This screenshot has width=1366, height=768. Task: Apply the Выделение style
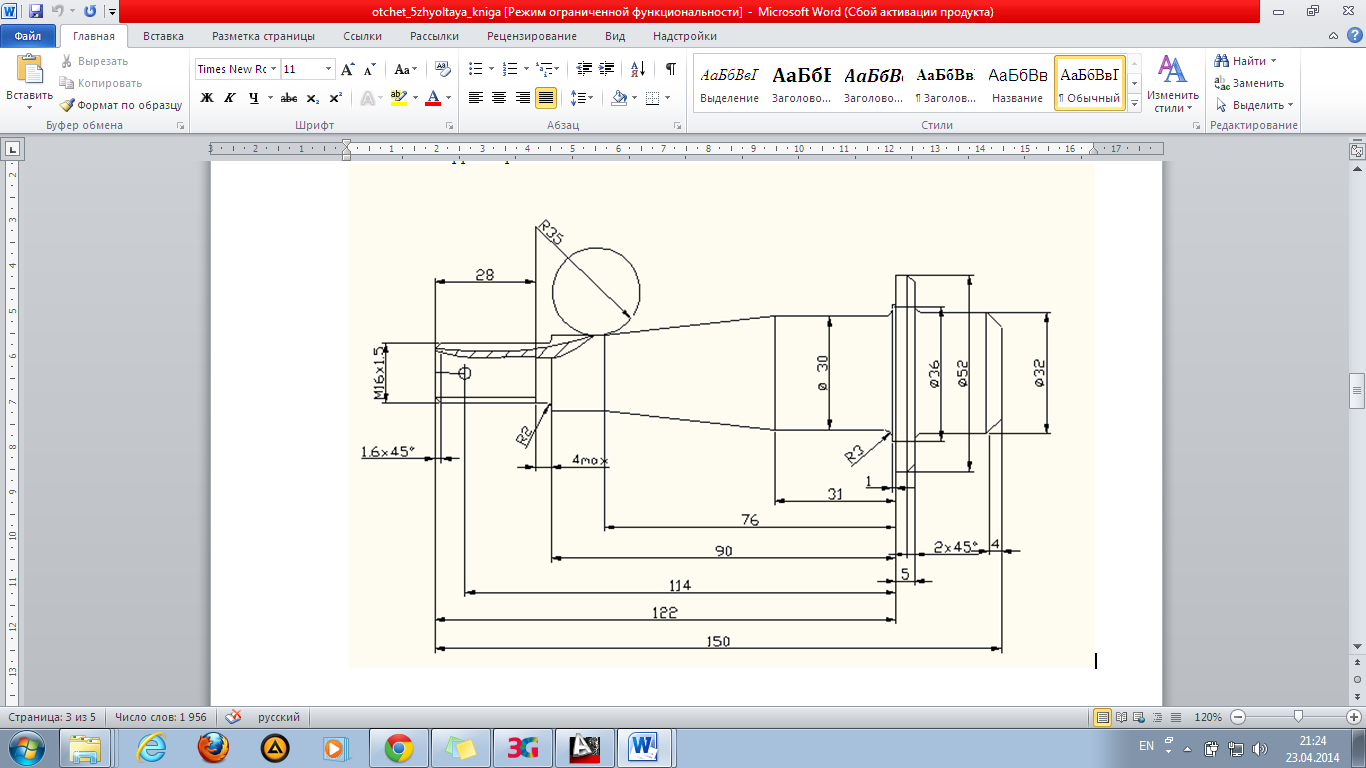coord(730,82)
